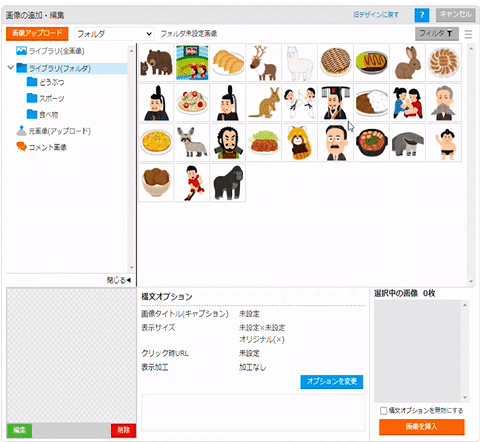Image resolution: width=480 pixels, height=442 pixels.
Task: Click the フィルタ filter button
Action: pyautogui.click(x=437, y=33)
